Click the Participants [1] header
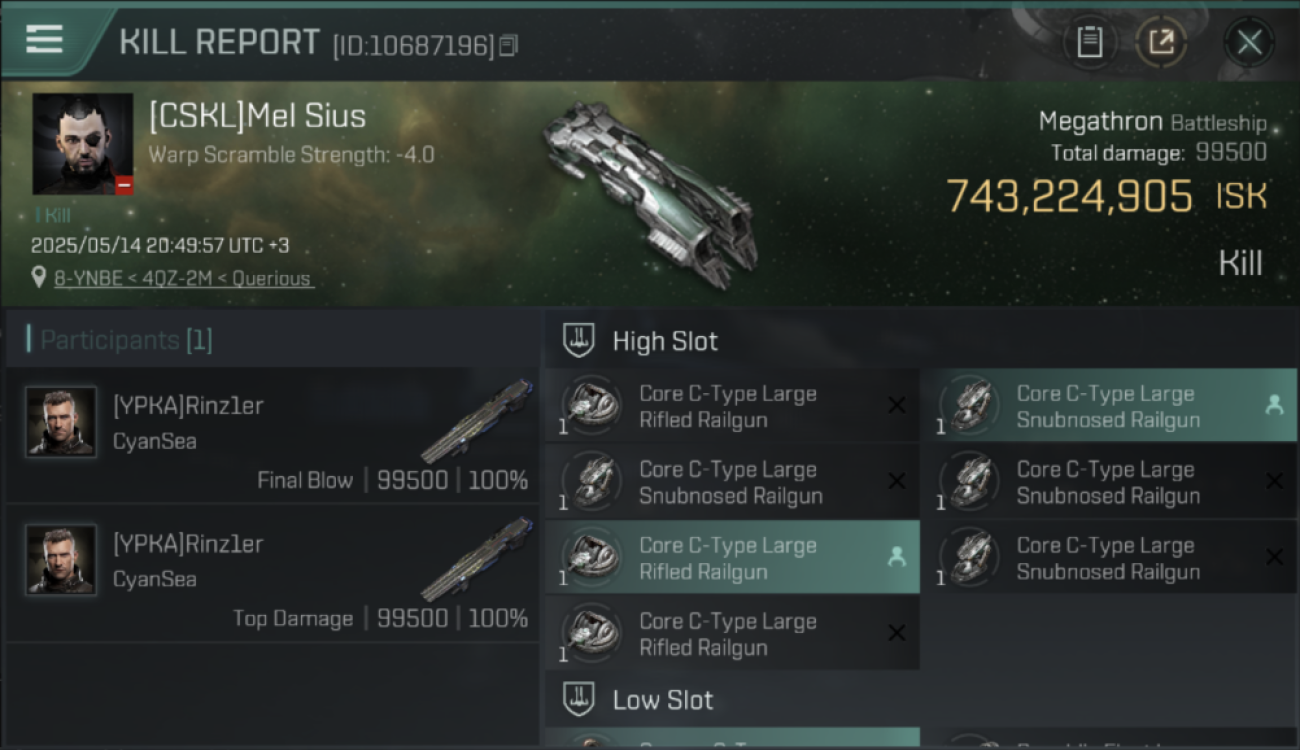The height and width of the screenshot is (750, 1300). (x=119, y=340)
